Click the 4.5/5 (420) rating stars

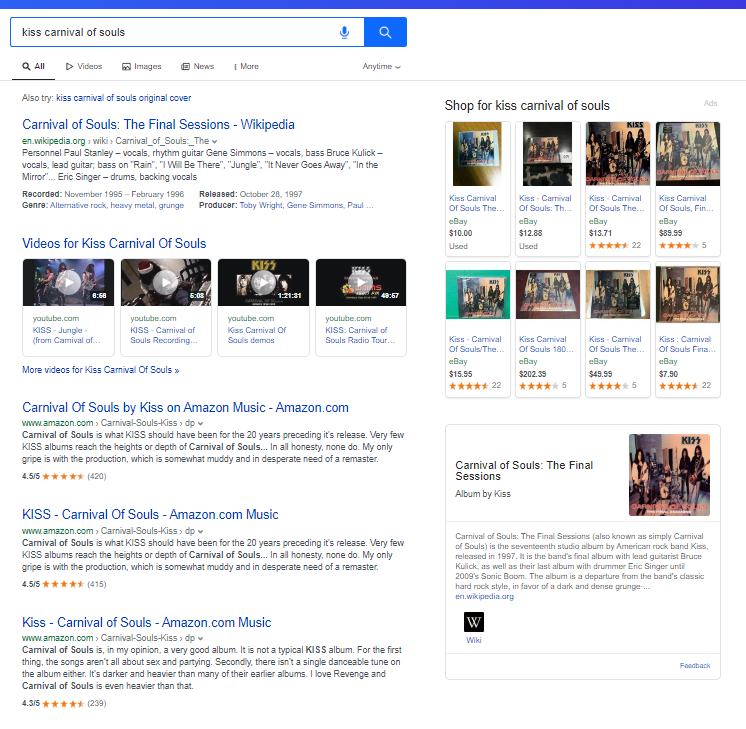pyautogui.click(x=63, y=477)
